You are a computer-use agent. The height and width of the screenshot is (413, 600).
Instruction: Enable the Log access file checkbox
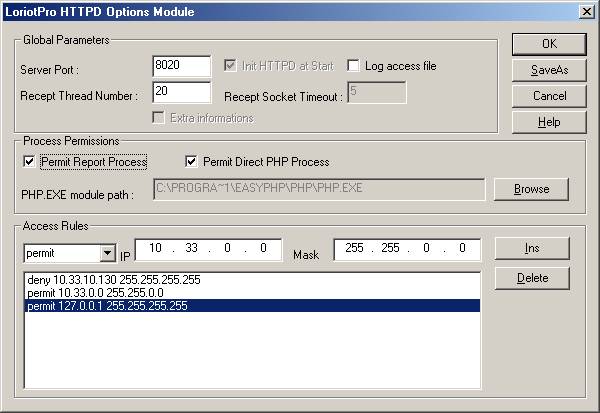[354, 66]
